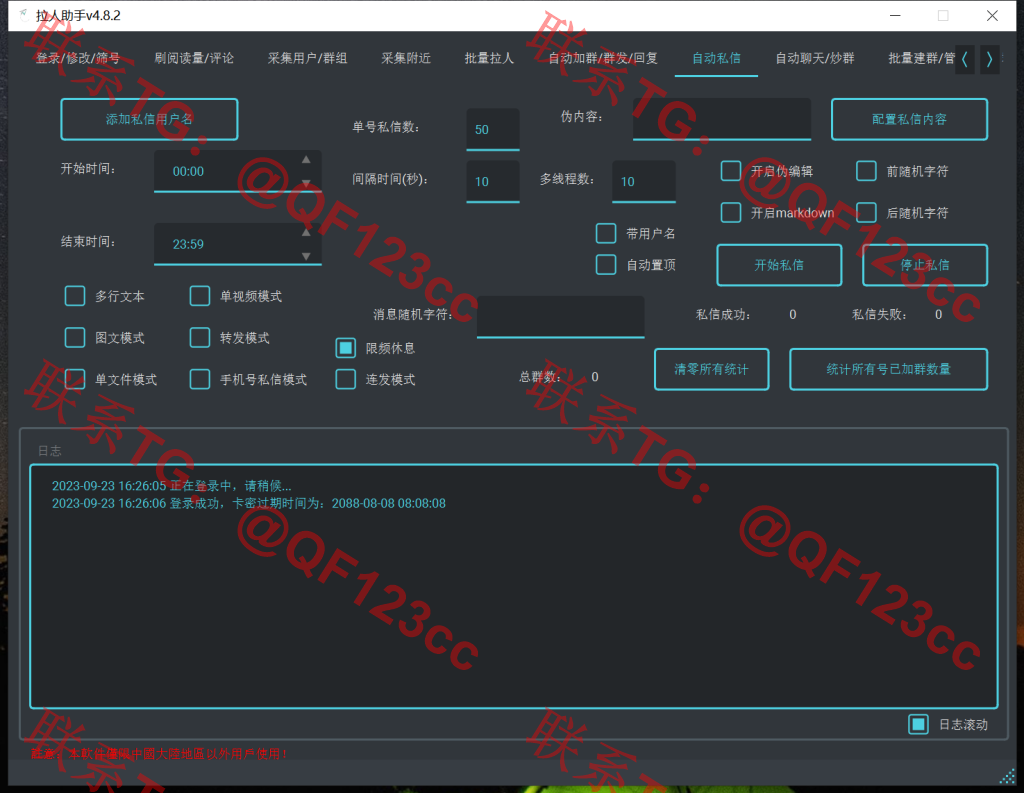Click 统计所有号已加群数量 button
This screenshot has height=793, width=1024.
[888, 369]
